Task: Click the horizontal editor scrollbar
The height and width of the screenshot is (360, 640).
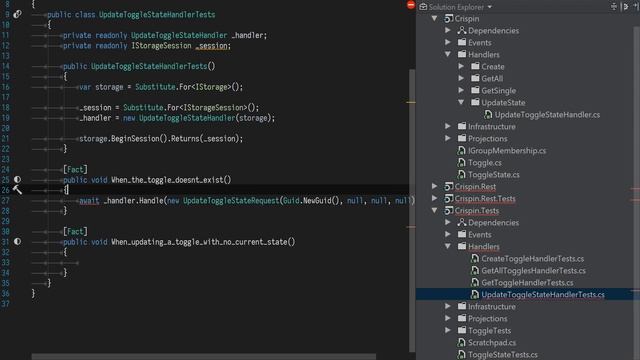Action: click(204, 357)
